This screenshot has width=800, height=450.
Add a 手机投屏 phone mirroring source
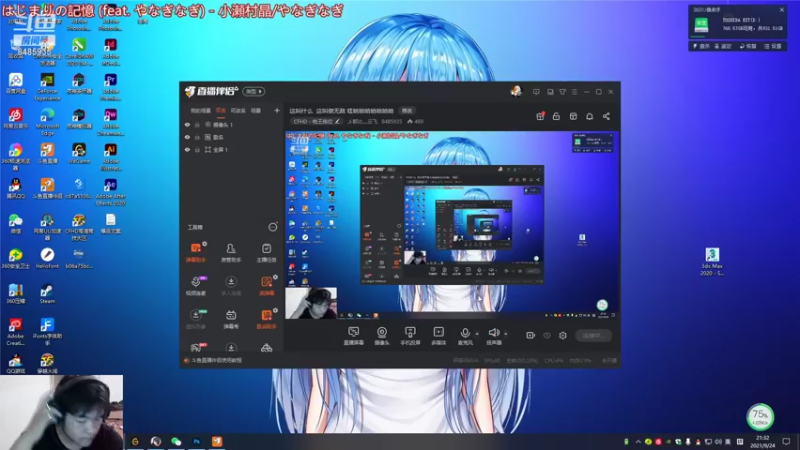tap(410, 336)
